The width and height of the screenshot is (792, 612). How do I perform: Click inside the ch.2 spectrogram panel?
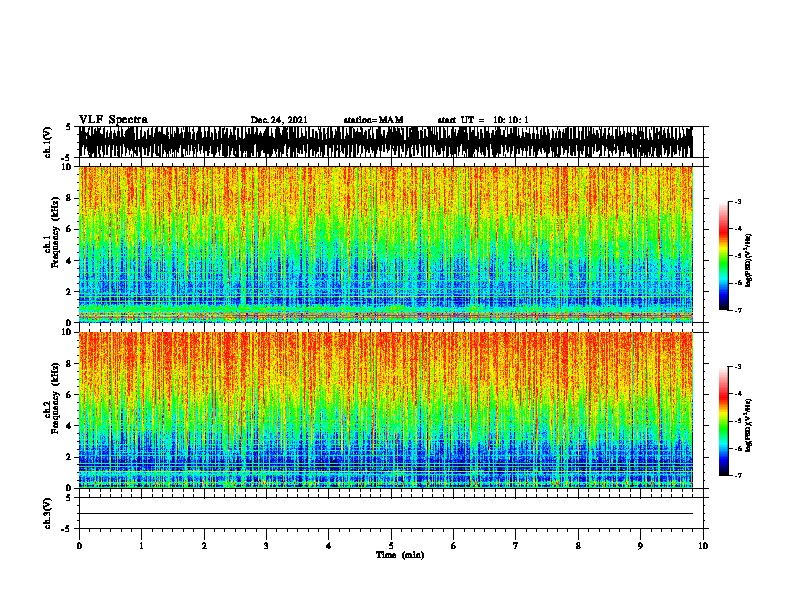385,410
